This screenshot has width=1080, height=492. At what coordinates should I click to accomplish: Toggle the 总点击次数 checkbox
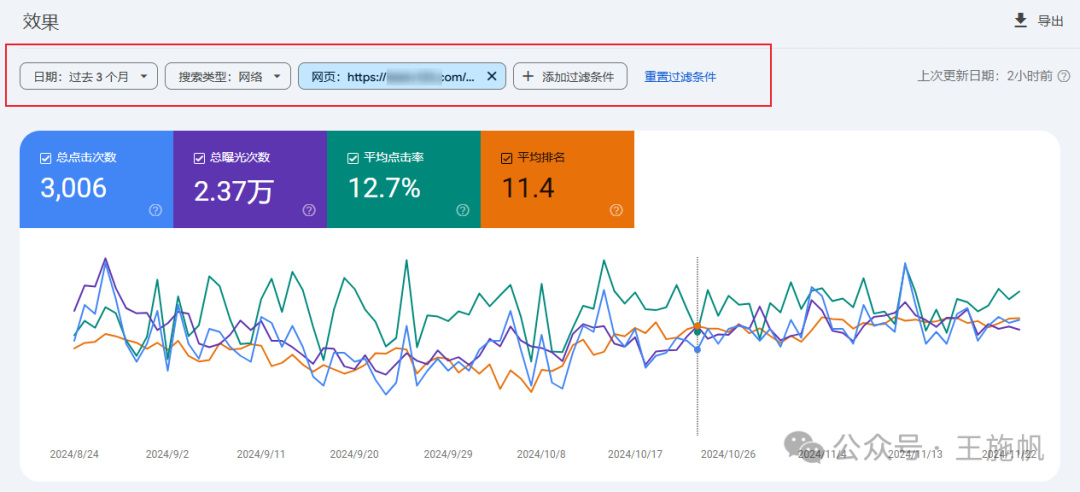pyautogui.click(x=45, y=158)
